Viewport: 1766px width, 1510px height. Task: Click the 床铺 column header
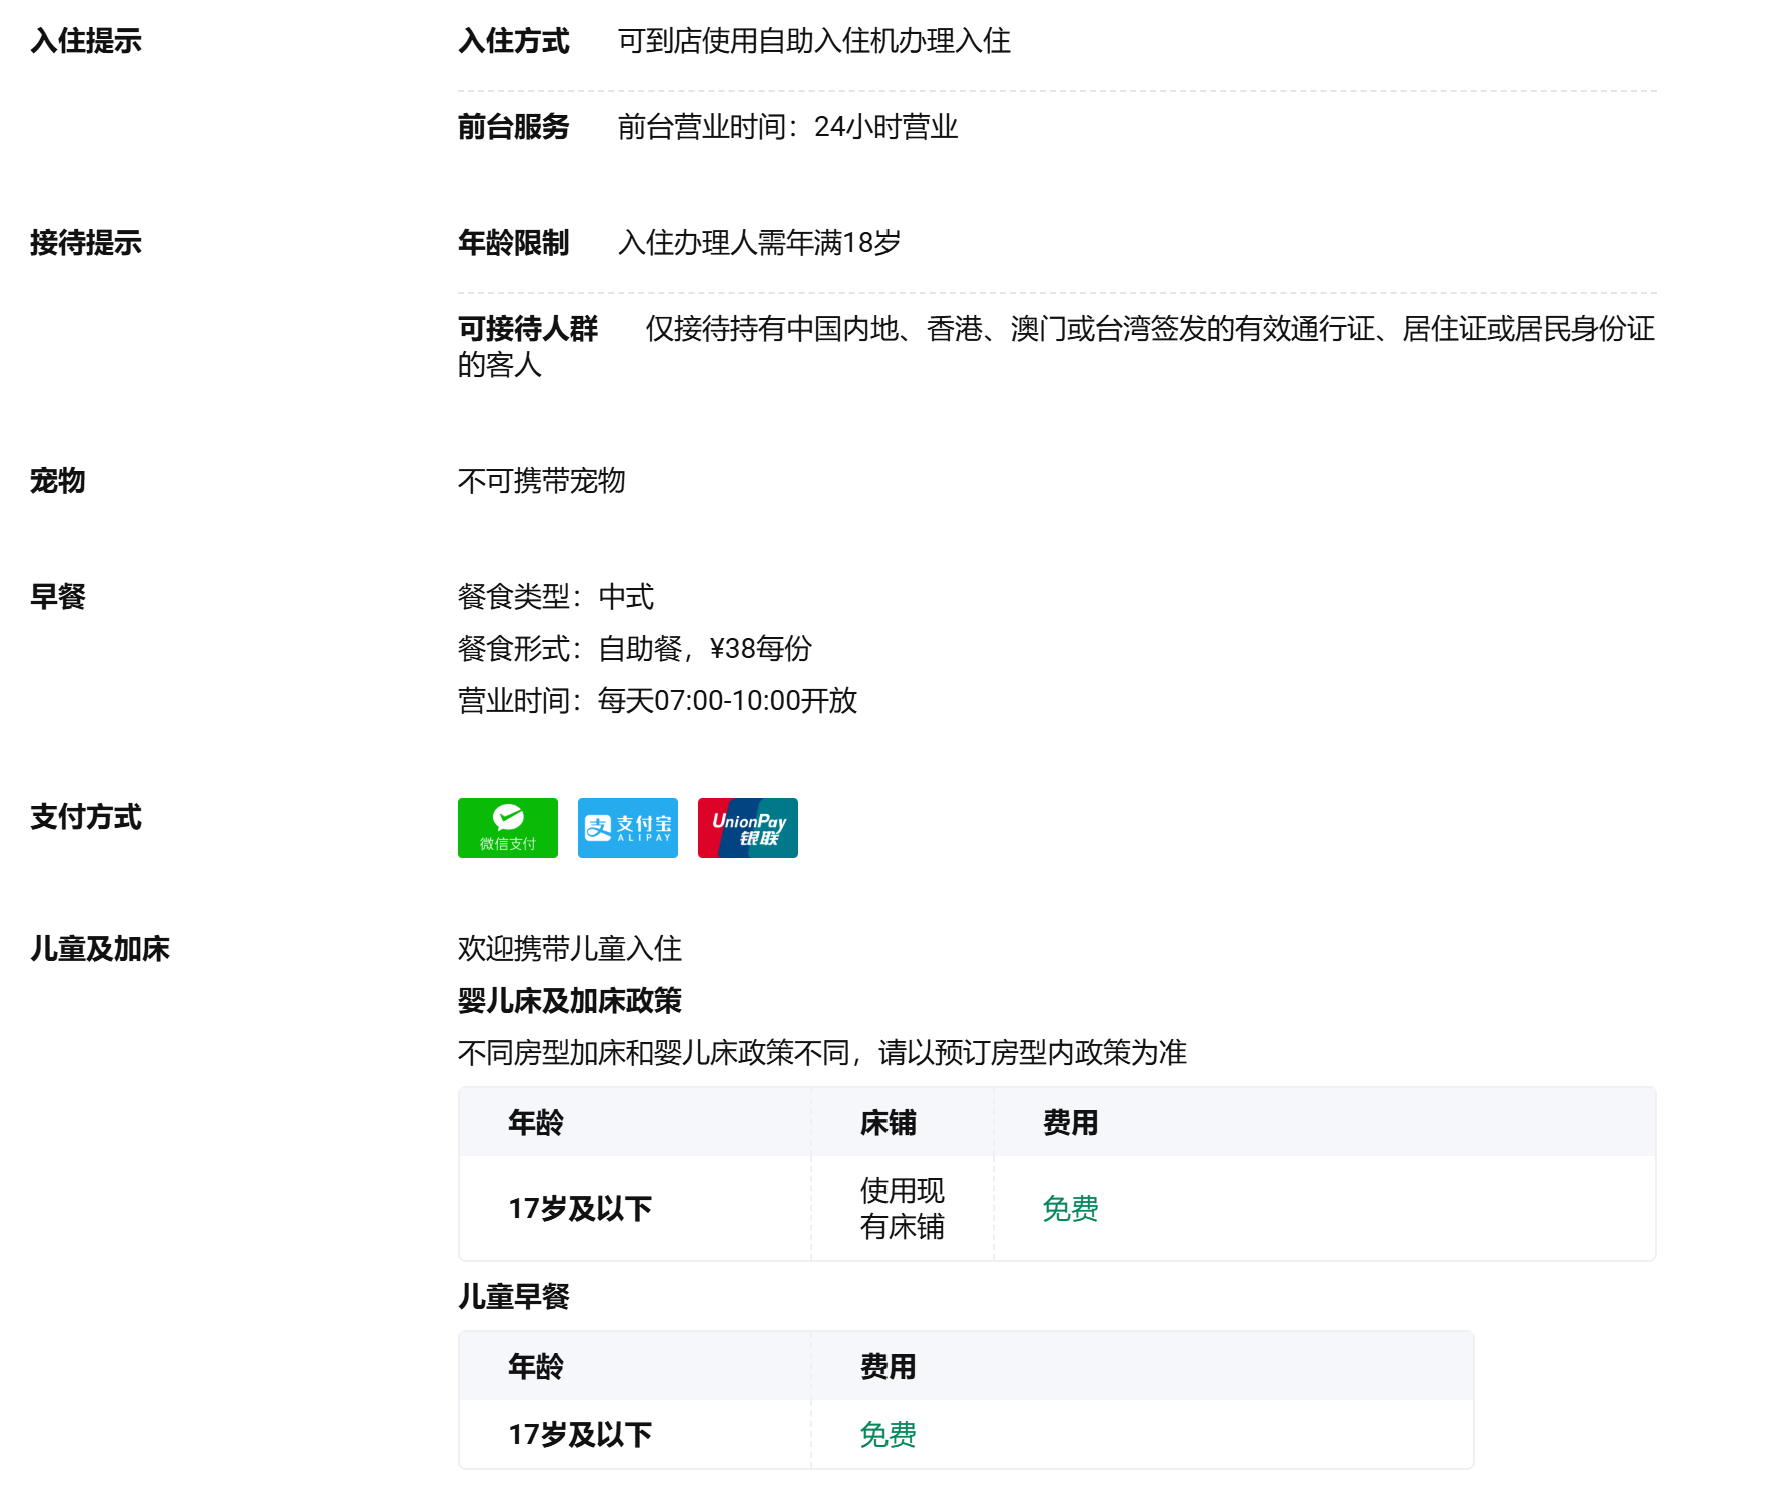887,1123
